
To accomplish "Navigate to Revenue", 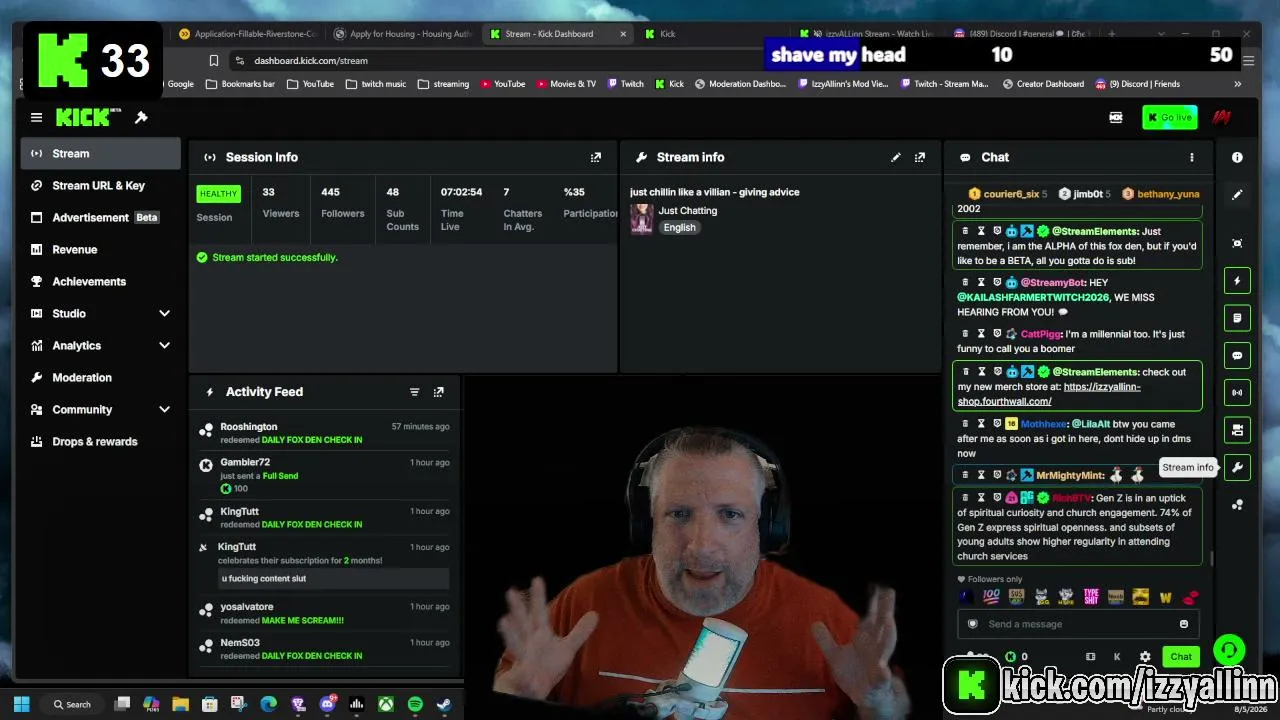I will (x=100, y=250).
